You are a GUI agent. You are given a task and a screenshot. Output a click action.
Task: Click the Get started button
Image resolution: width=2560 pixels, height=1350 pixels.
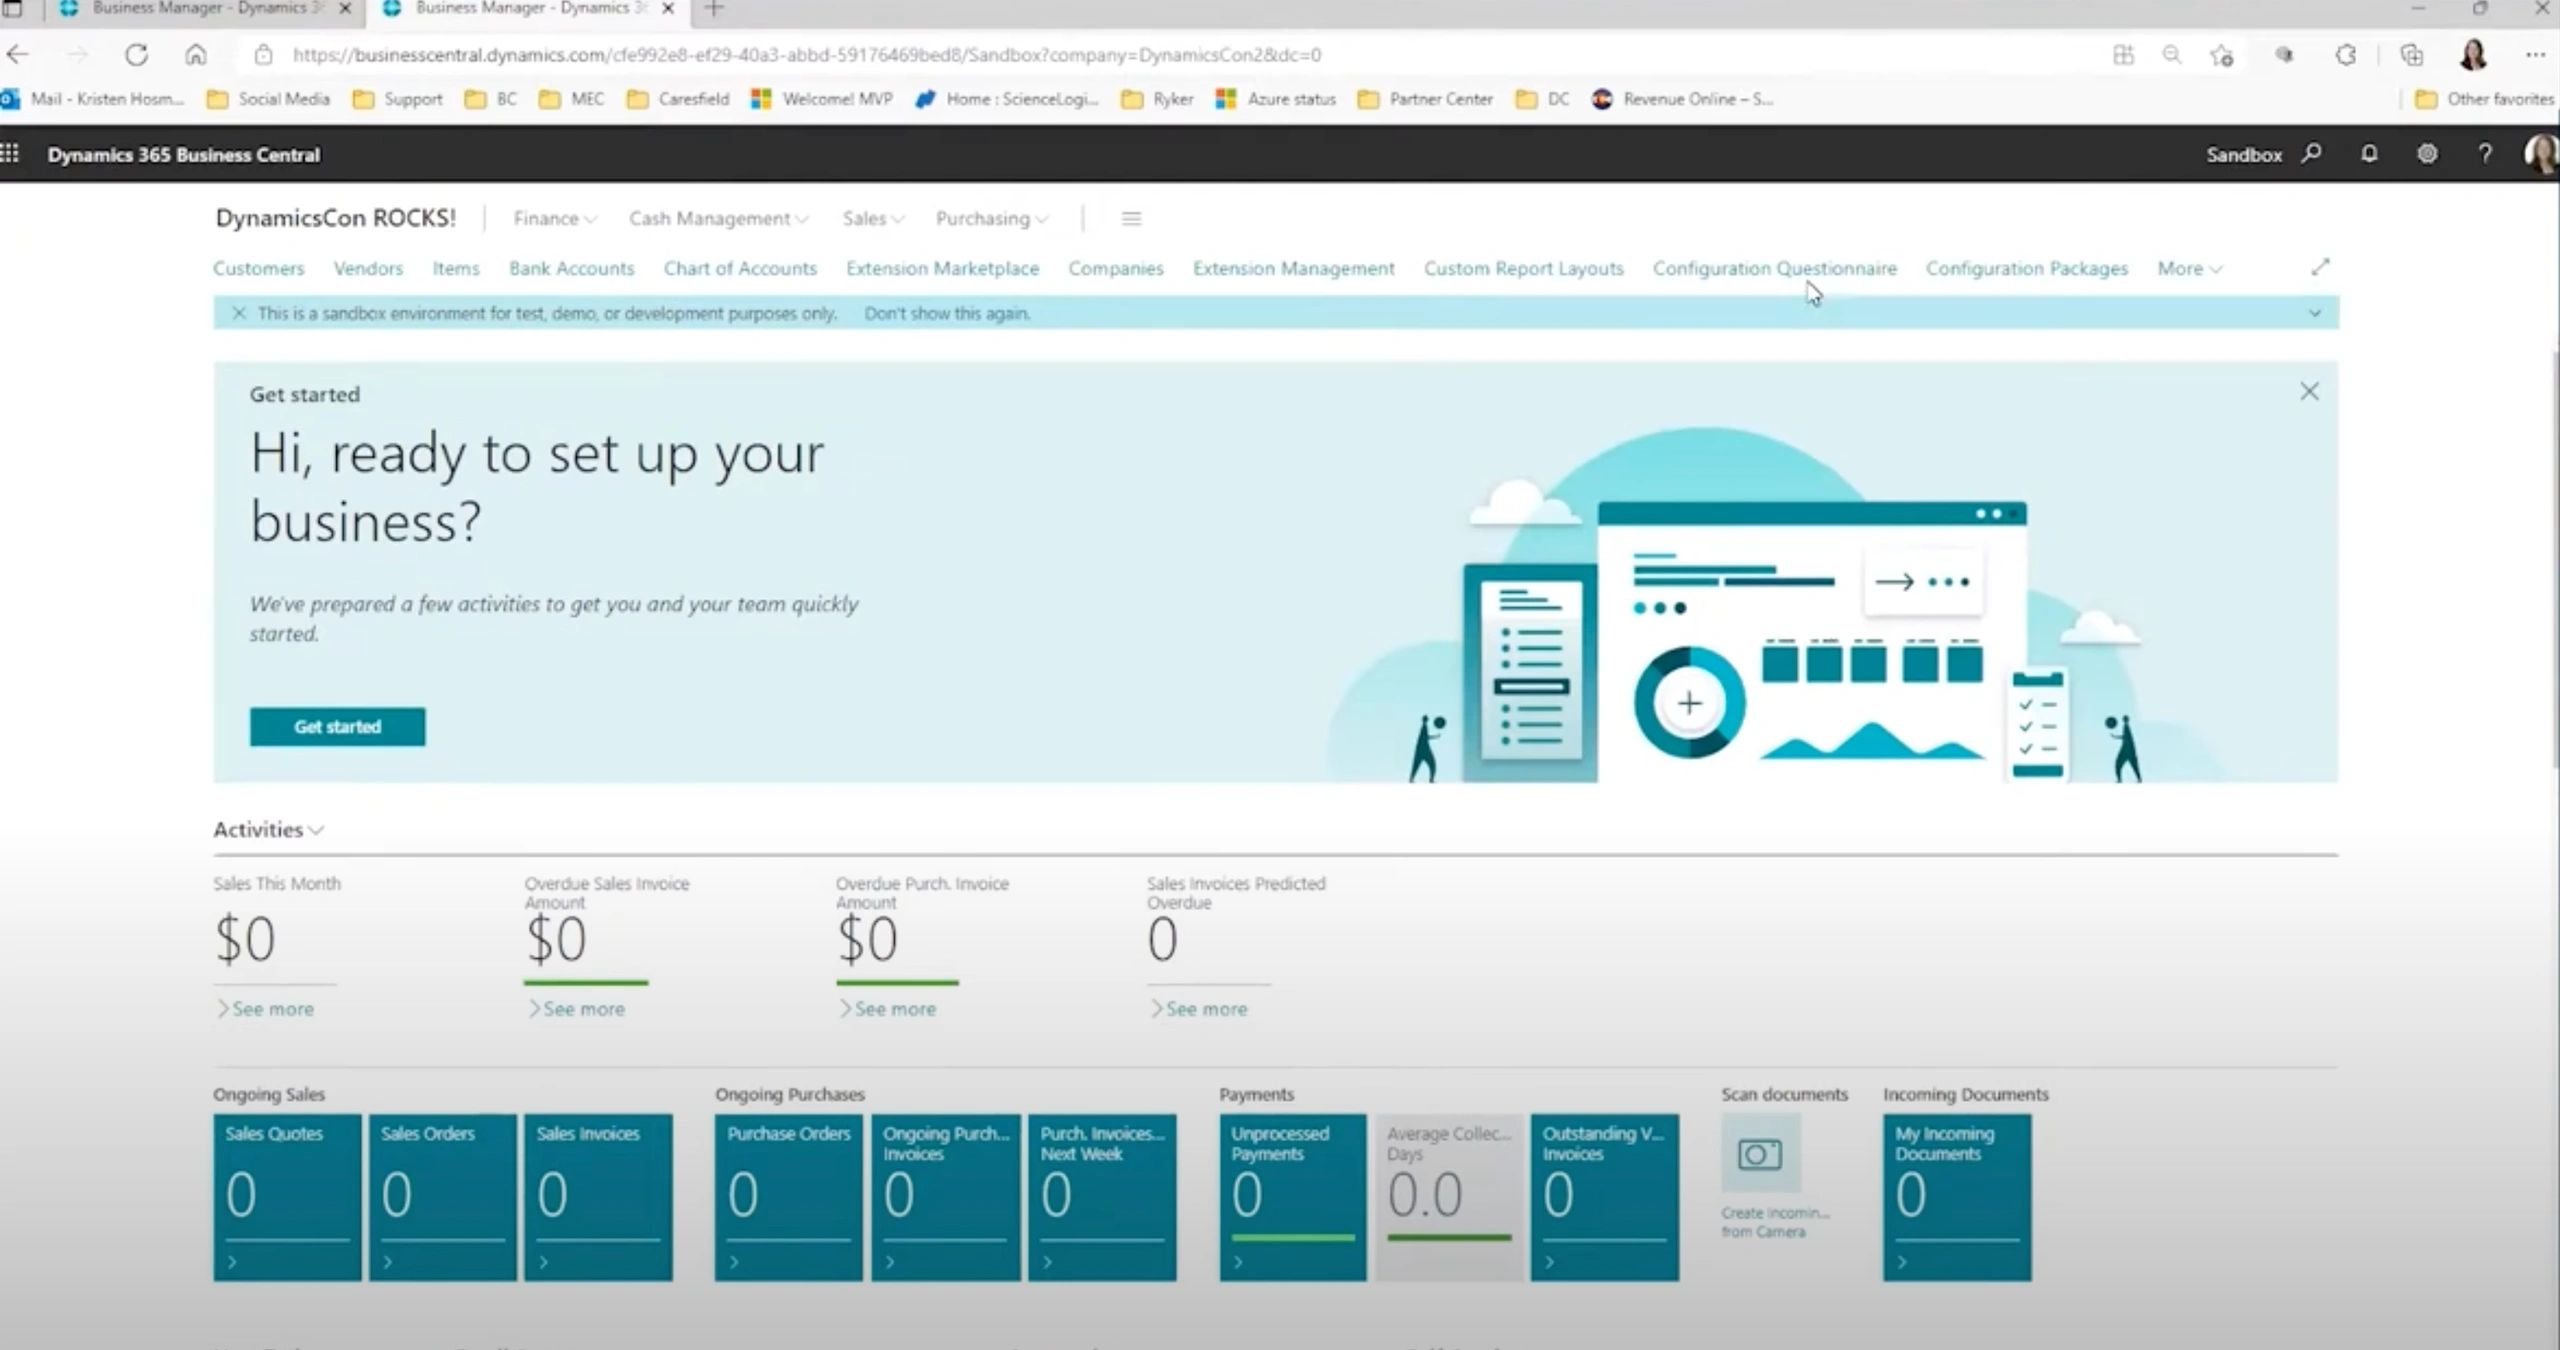(337, 727)
